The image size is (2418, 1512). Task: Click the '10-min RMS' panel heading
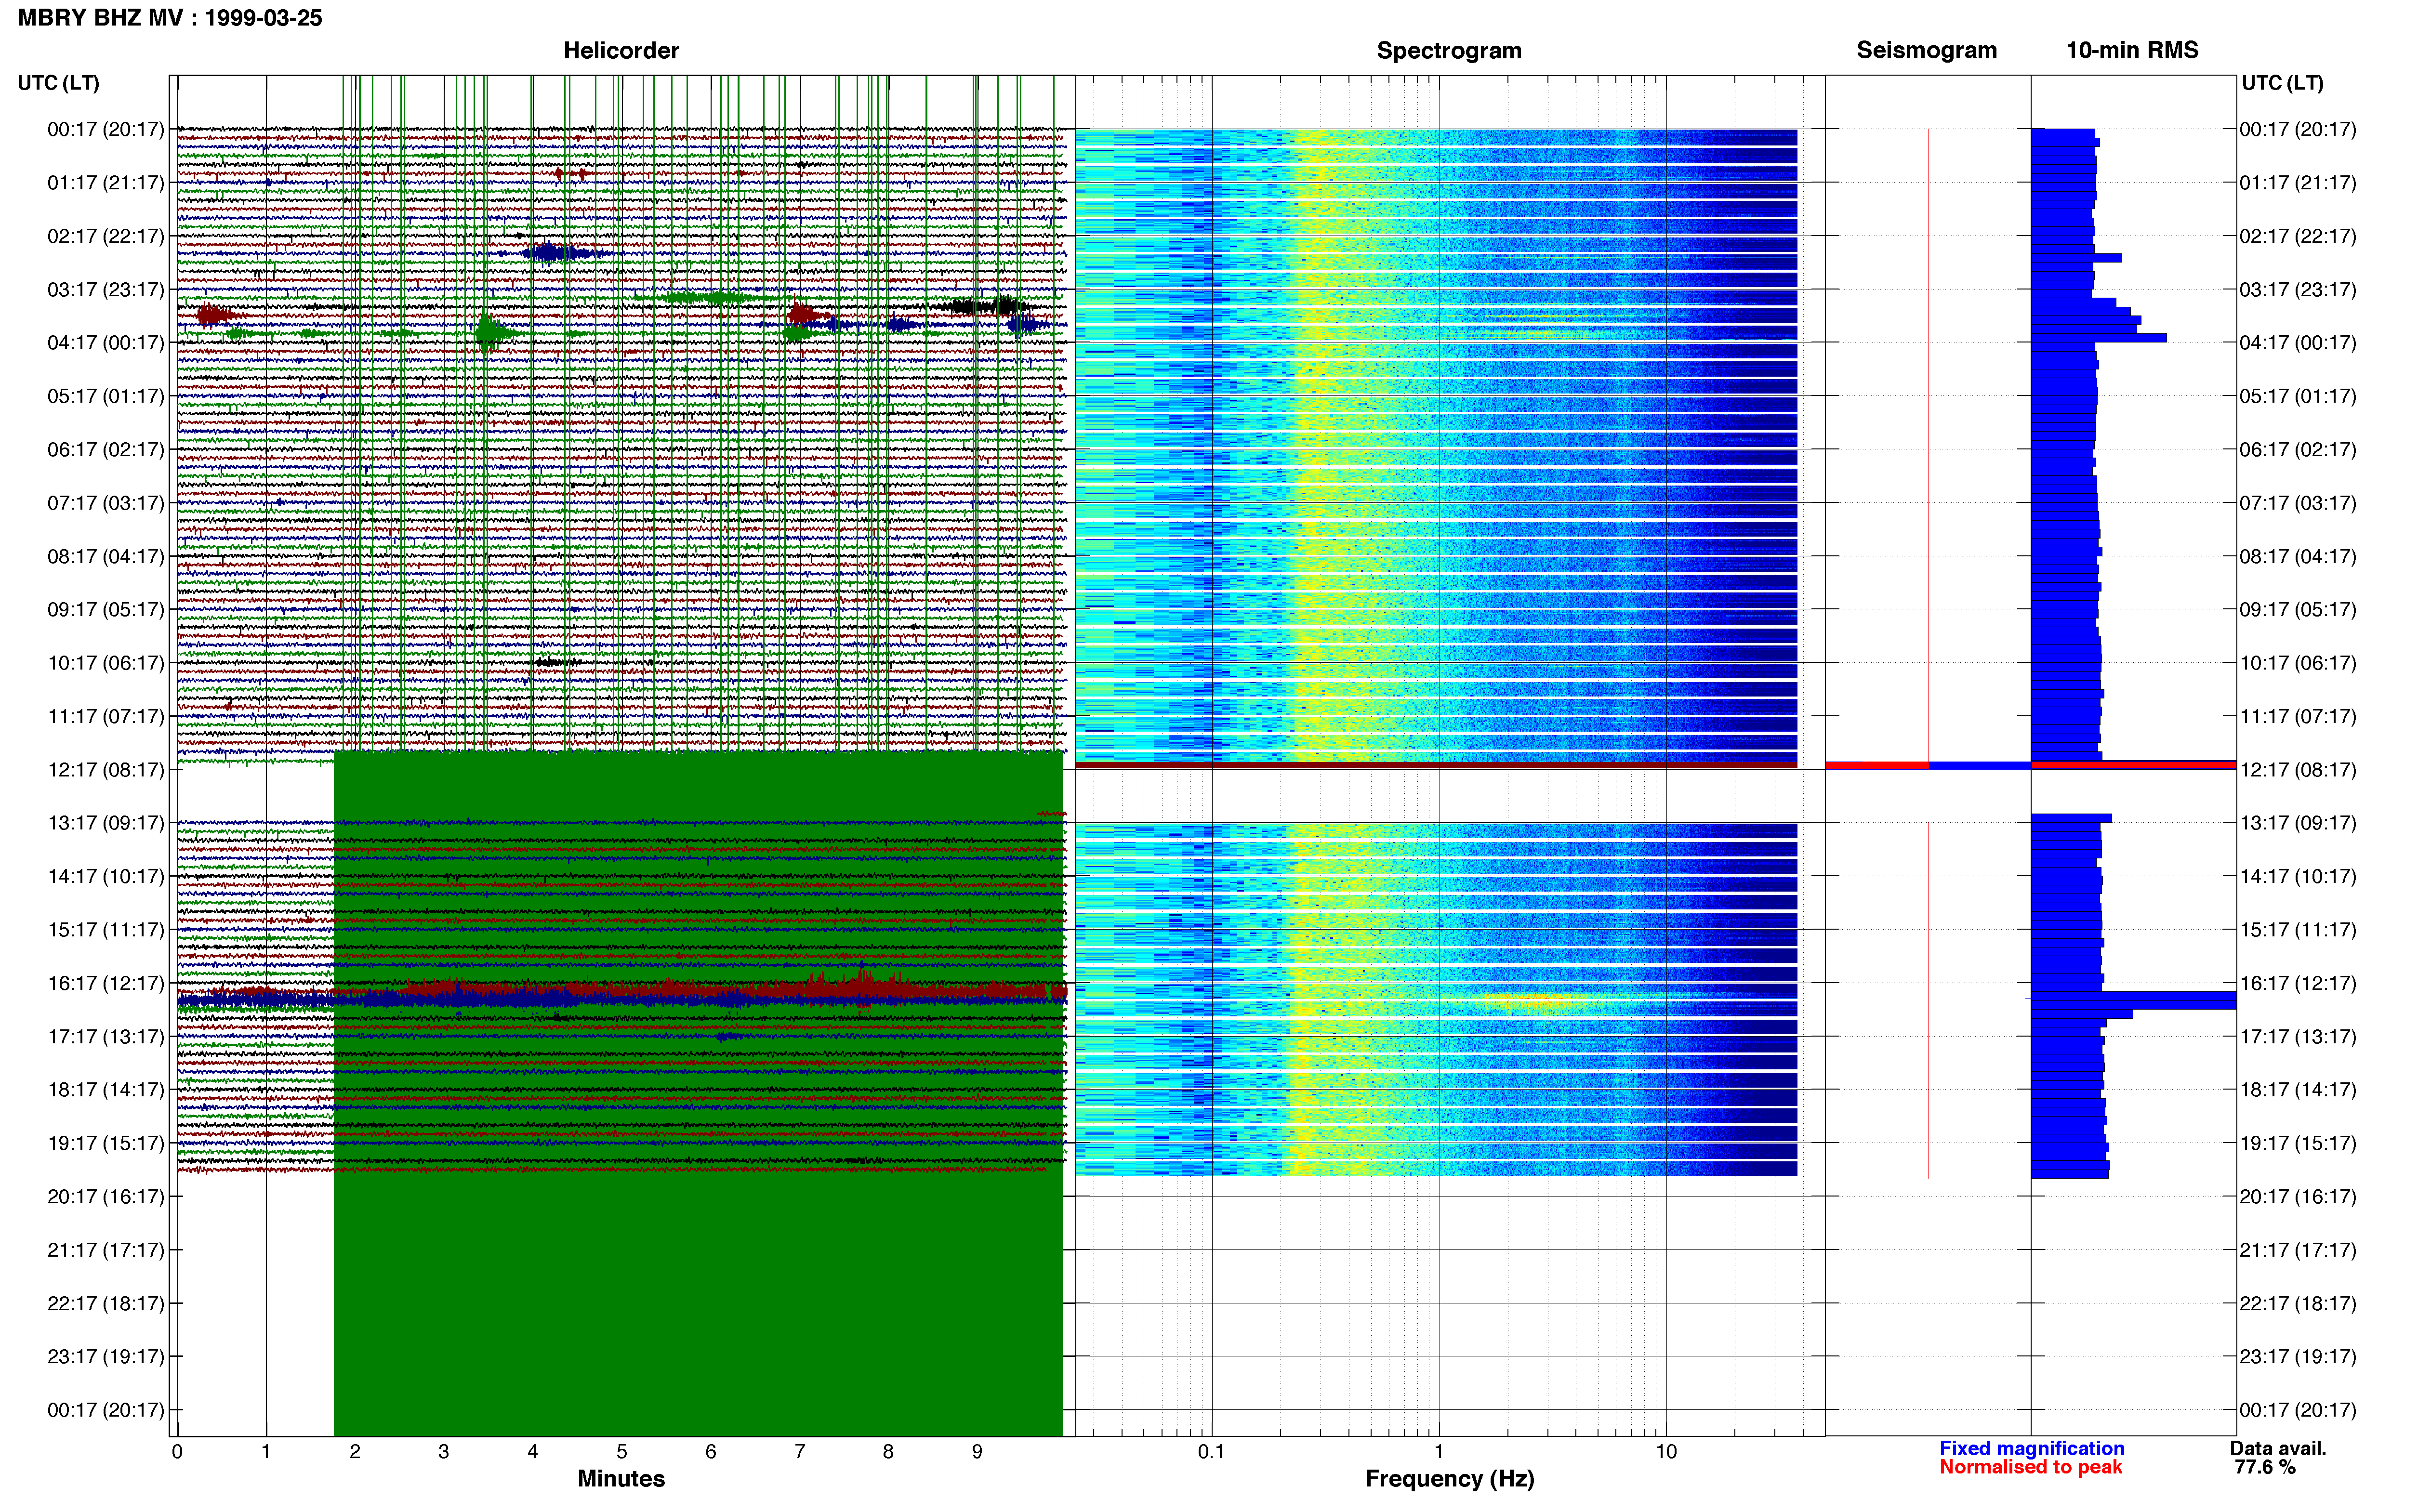point(2132,51)
